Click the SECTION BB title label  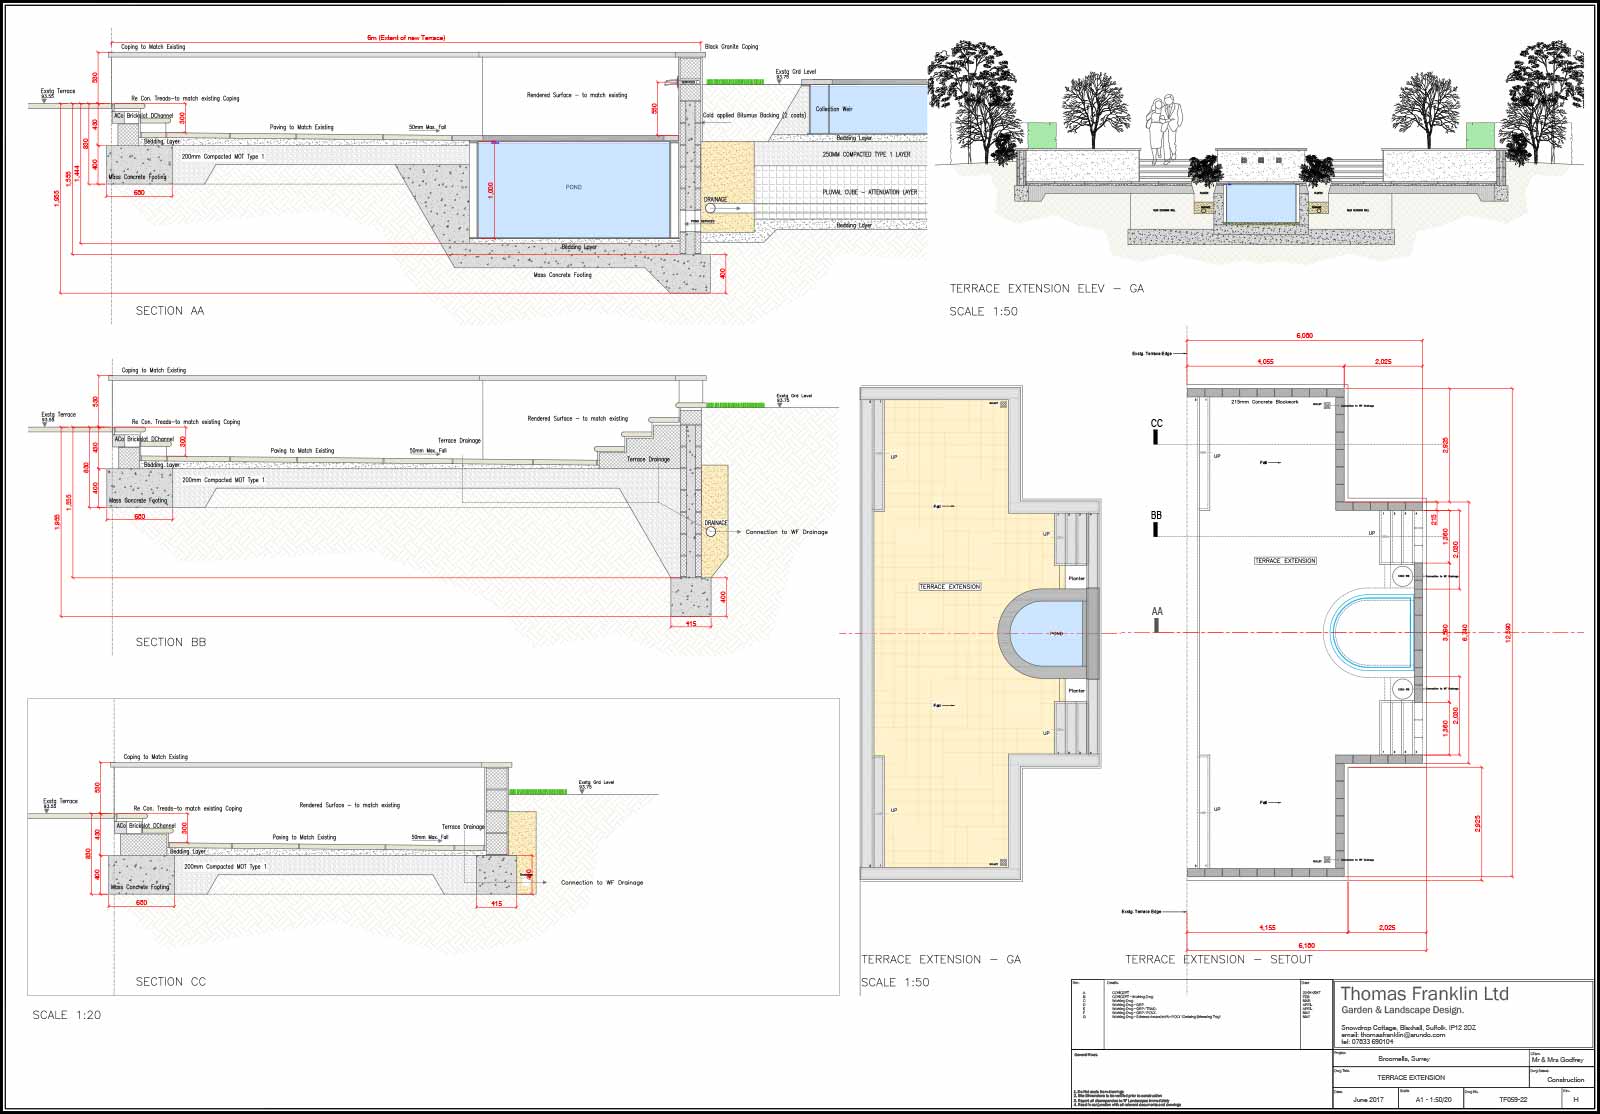pos(170,642)
